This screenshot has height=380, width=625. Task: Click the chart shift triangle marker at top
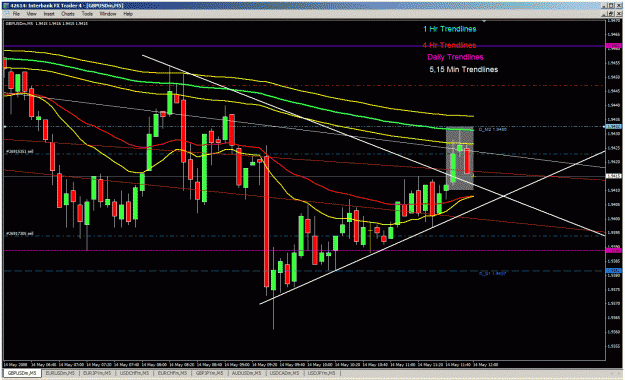(x=484, y=21)
